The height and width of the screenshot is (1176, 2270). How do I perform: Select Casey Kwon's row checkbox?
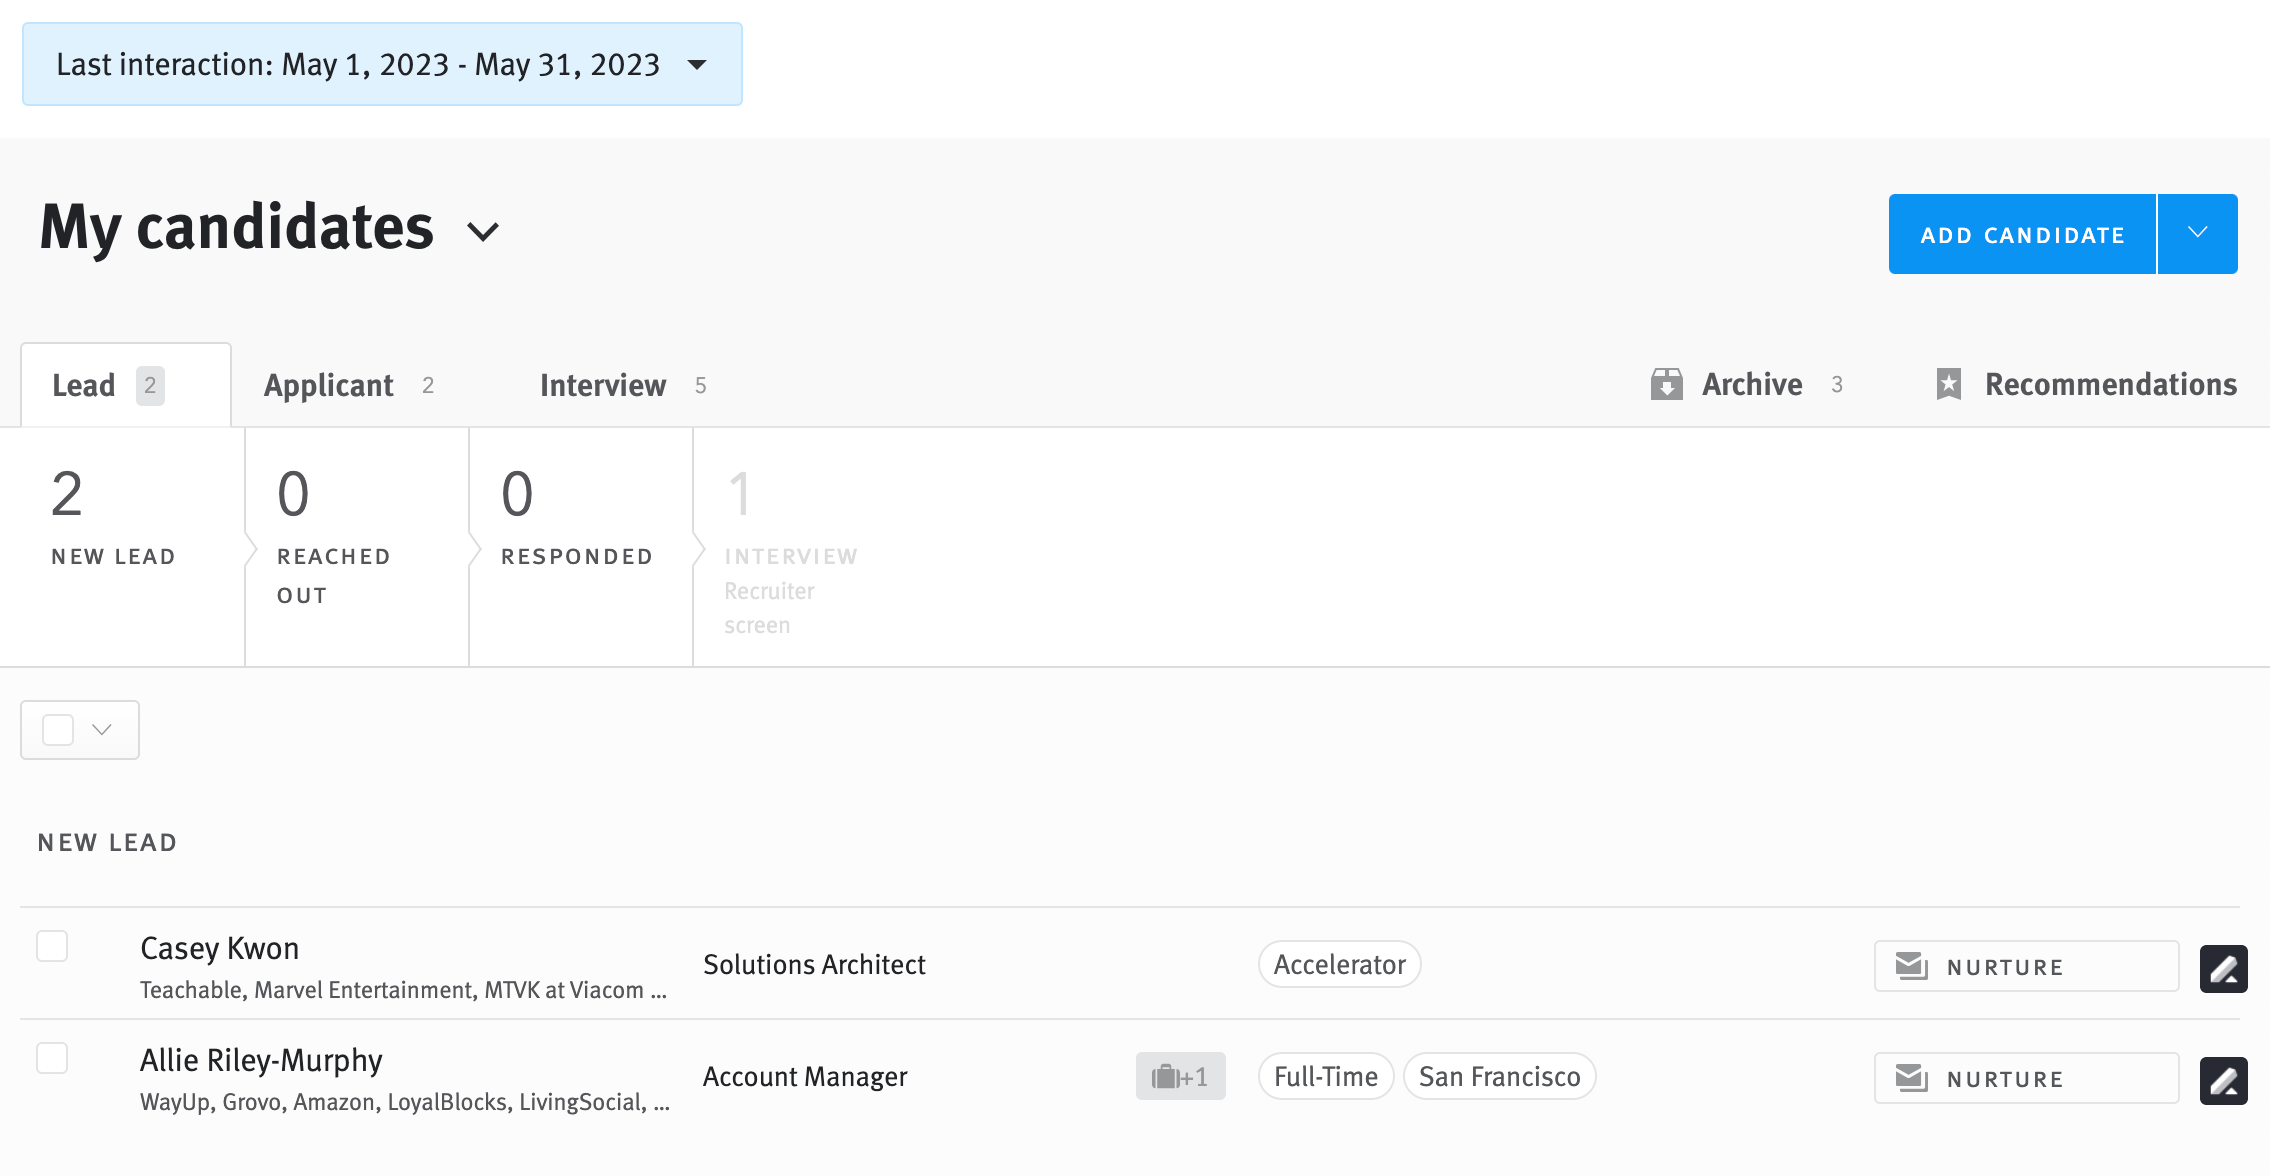[x=52, y=945]
